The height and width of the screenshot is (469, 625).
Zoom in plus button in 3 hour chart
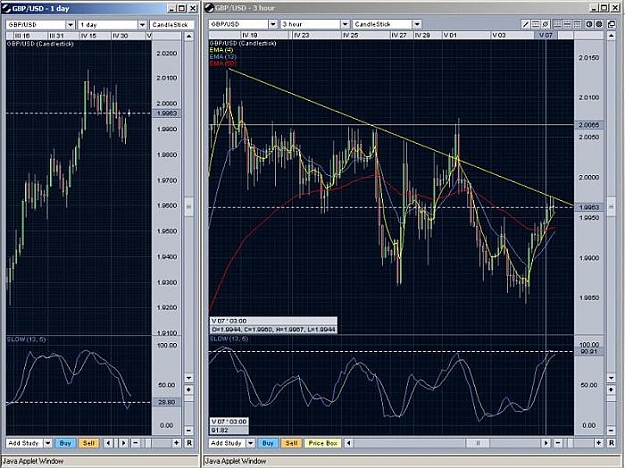tap(599, 443)
